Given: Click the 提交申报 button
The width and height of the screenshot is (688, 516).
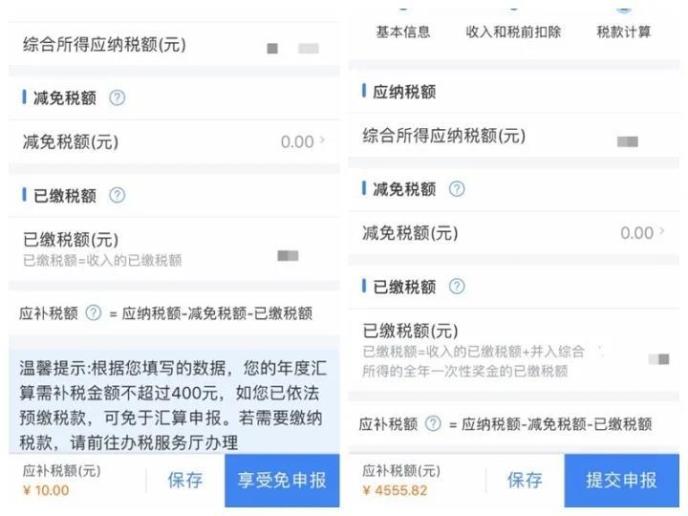Looking at the screenshot, I should pyautogui.click(x=622, y=480).
